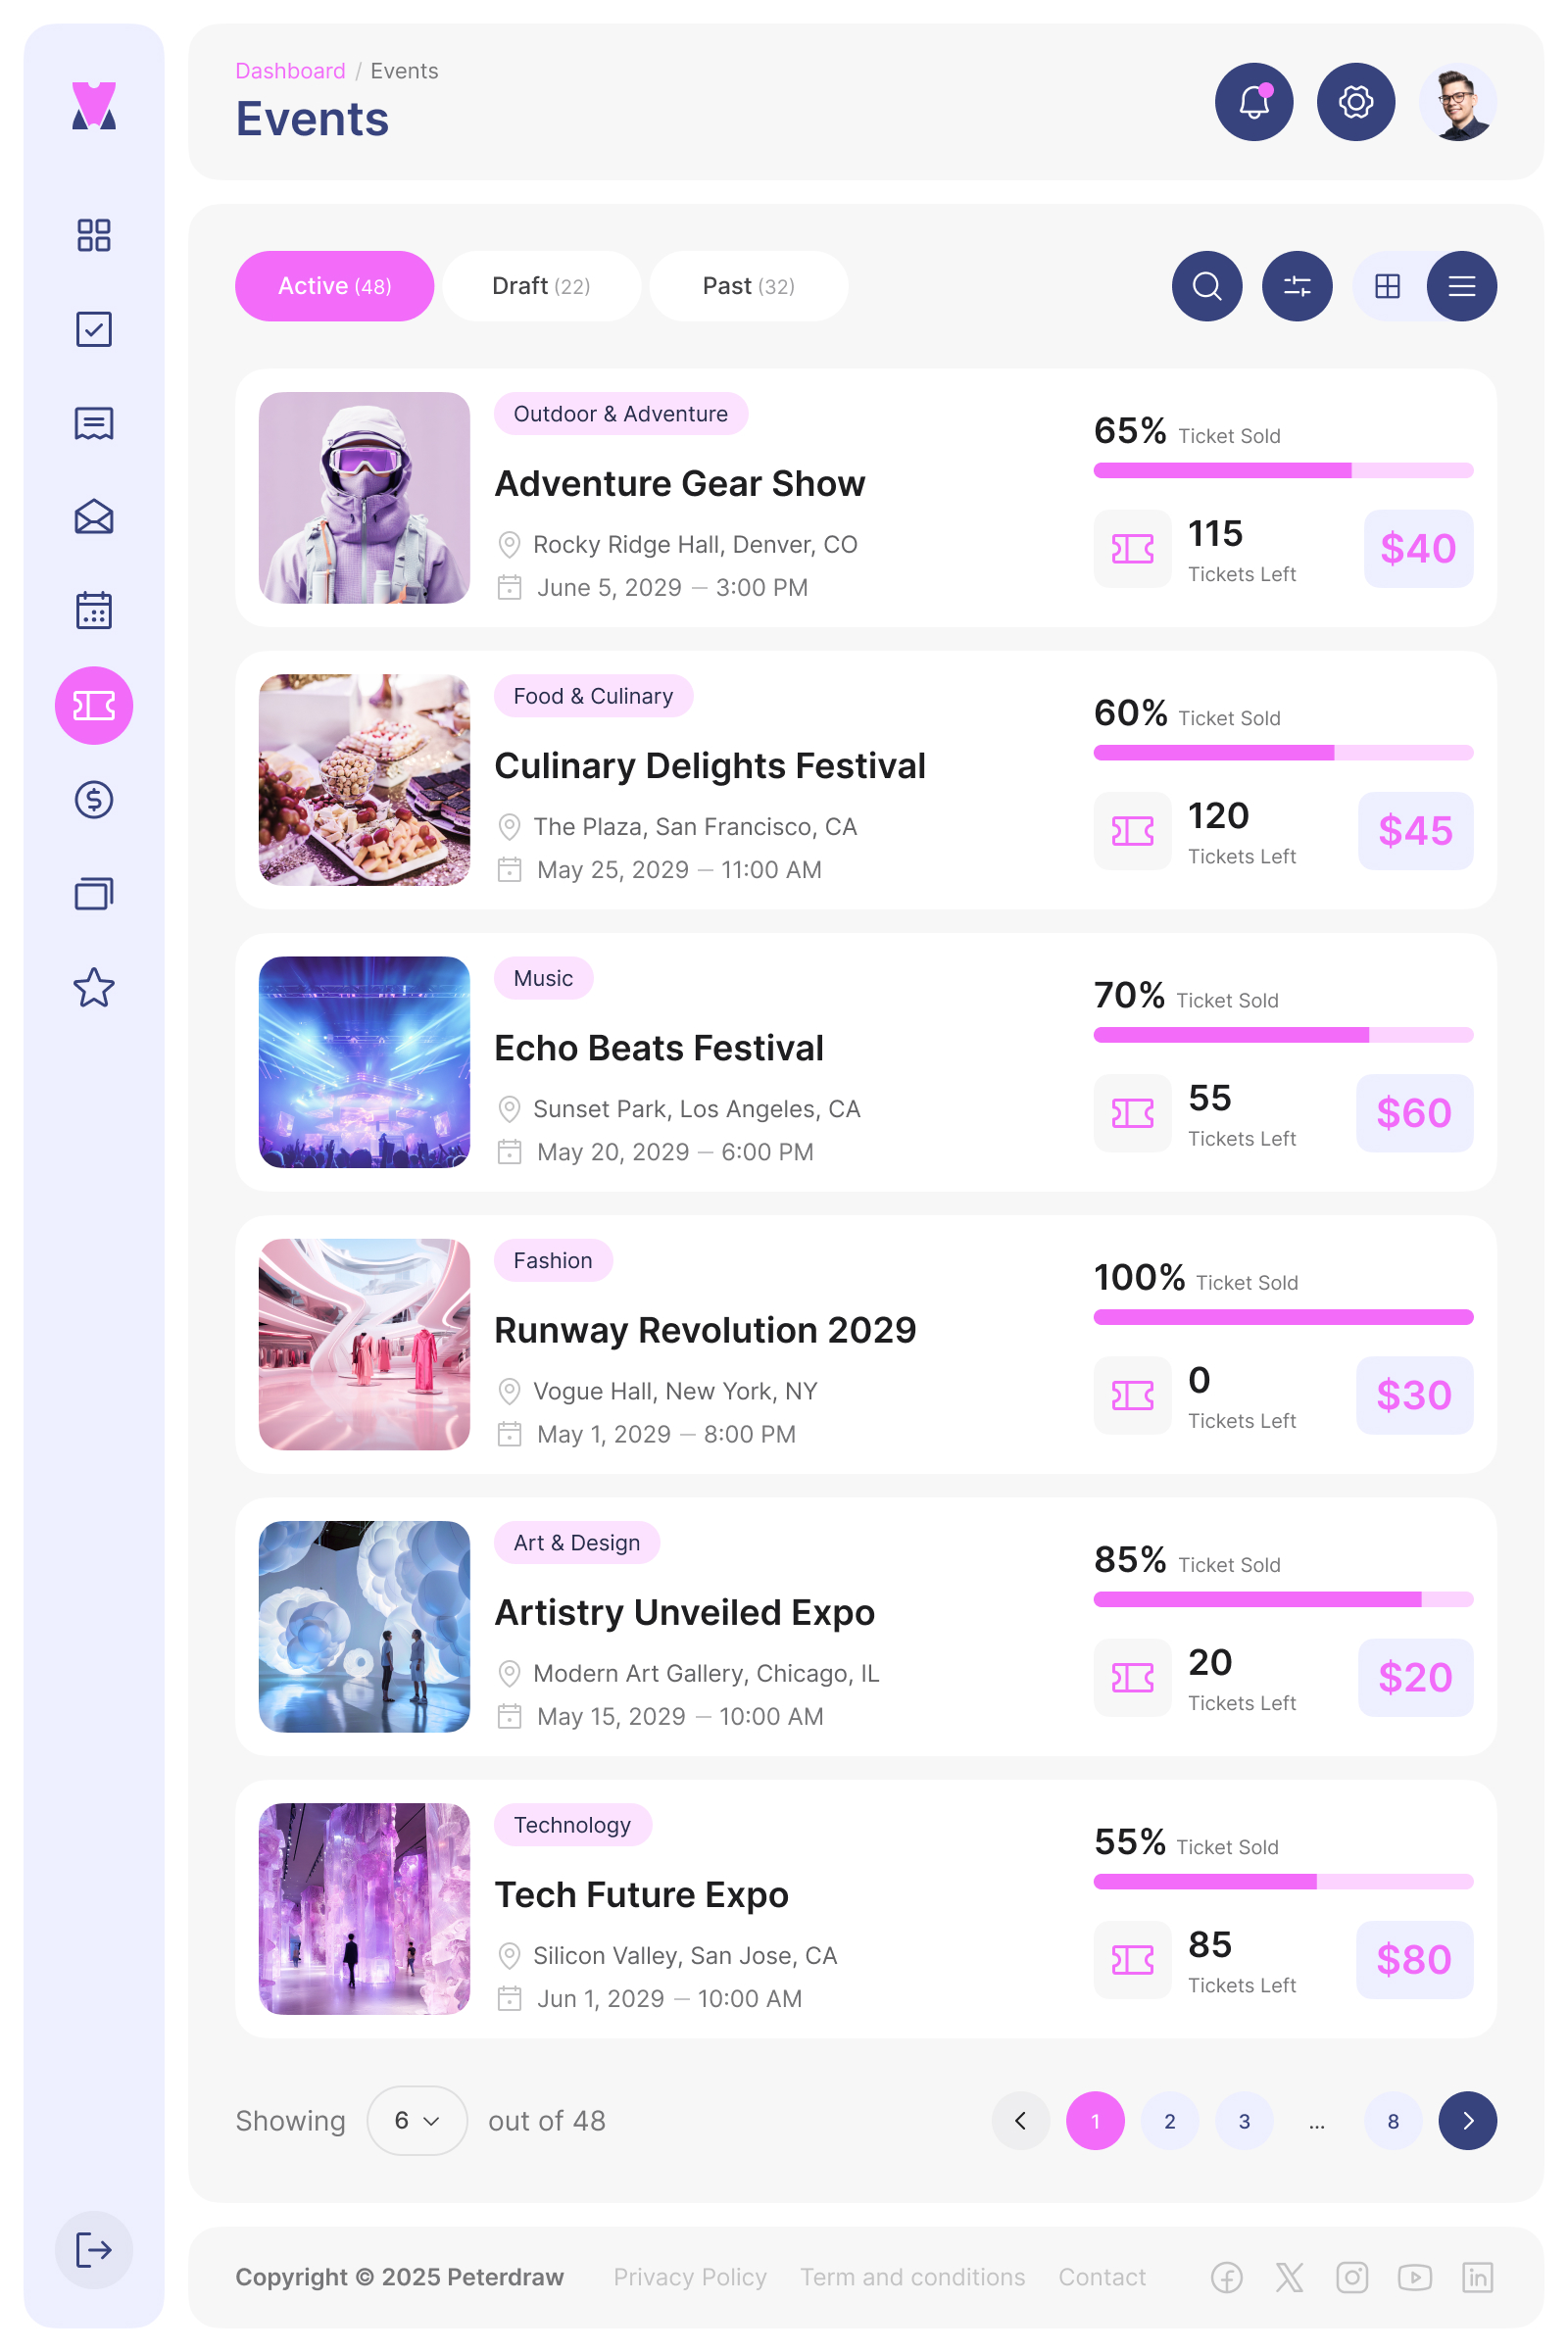Switch to grid view layout
1568x2352 pixels.
click(1388, 286)
